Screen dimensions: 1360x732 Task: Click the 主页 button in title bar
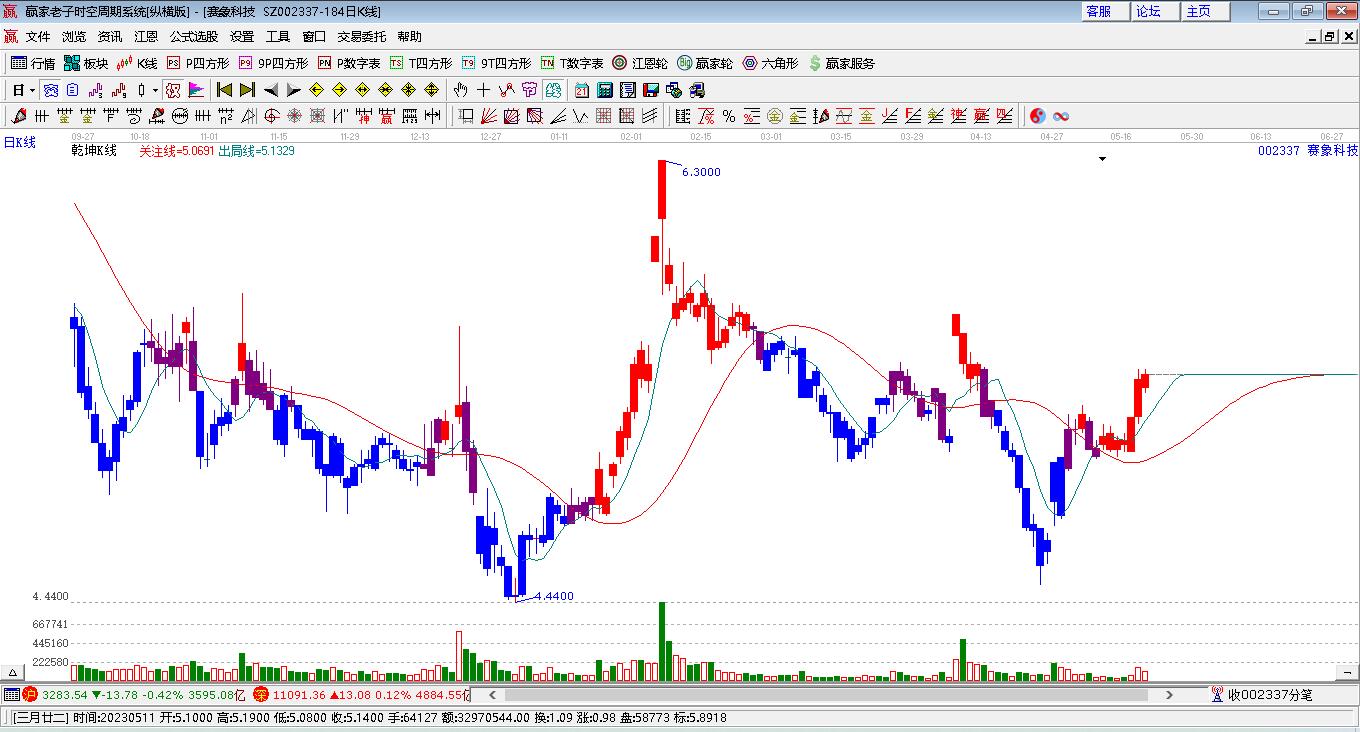(x=1205, y=11)
